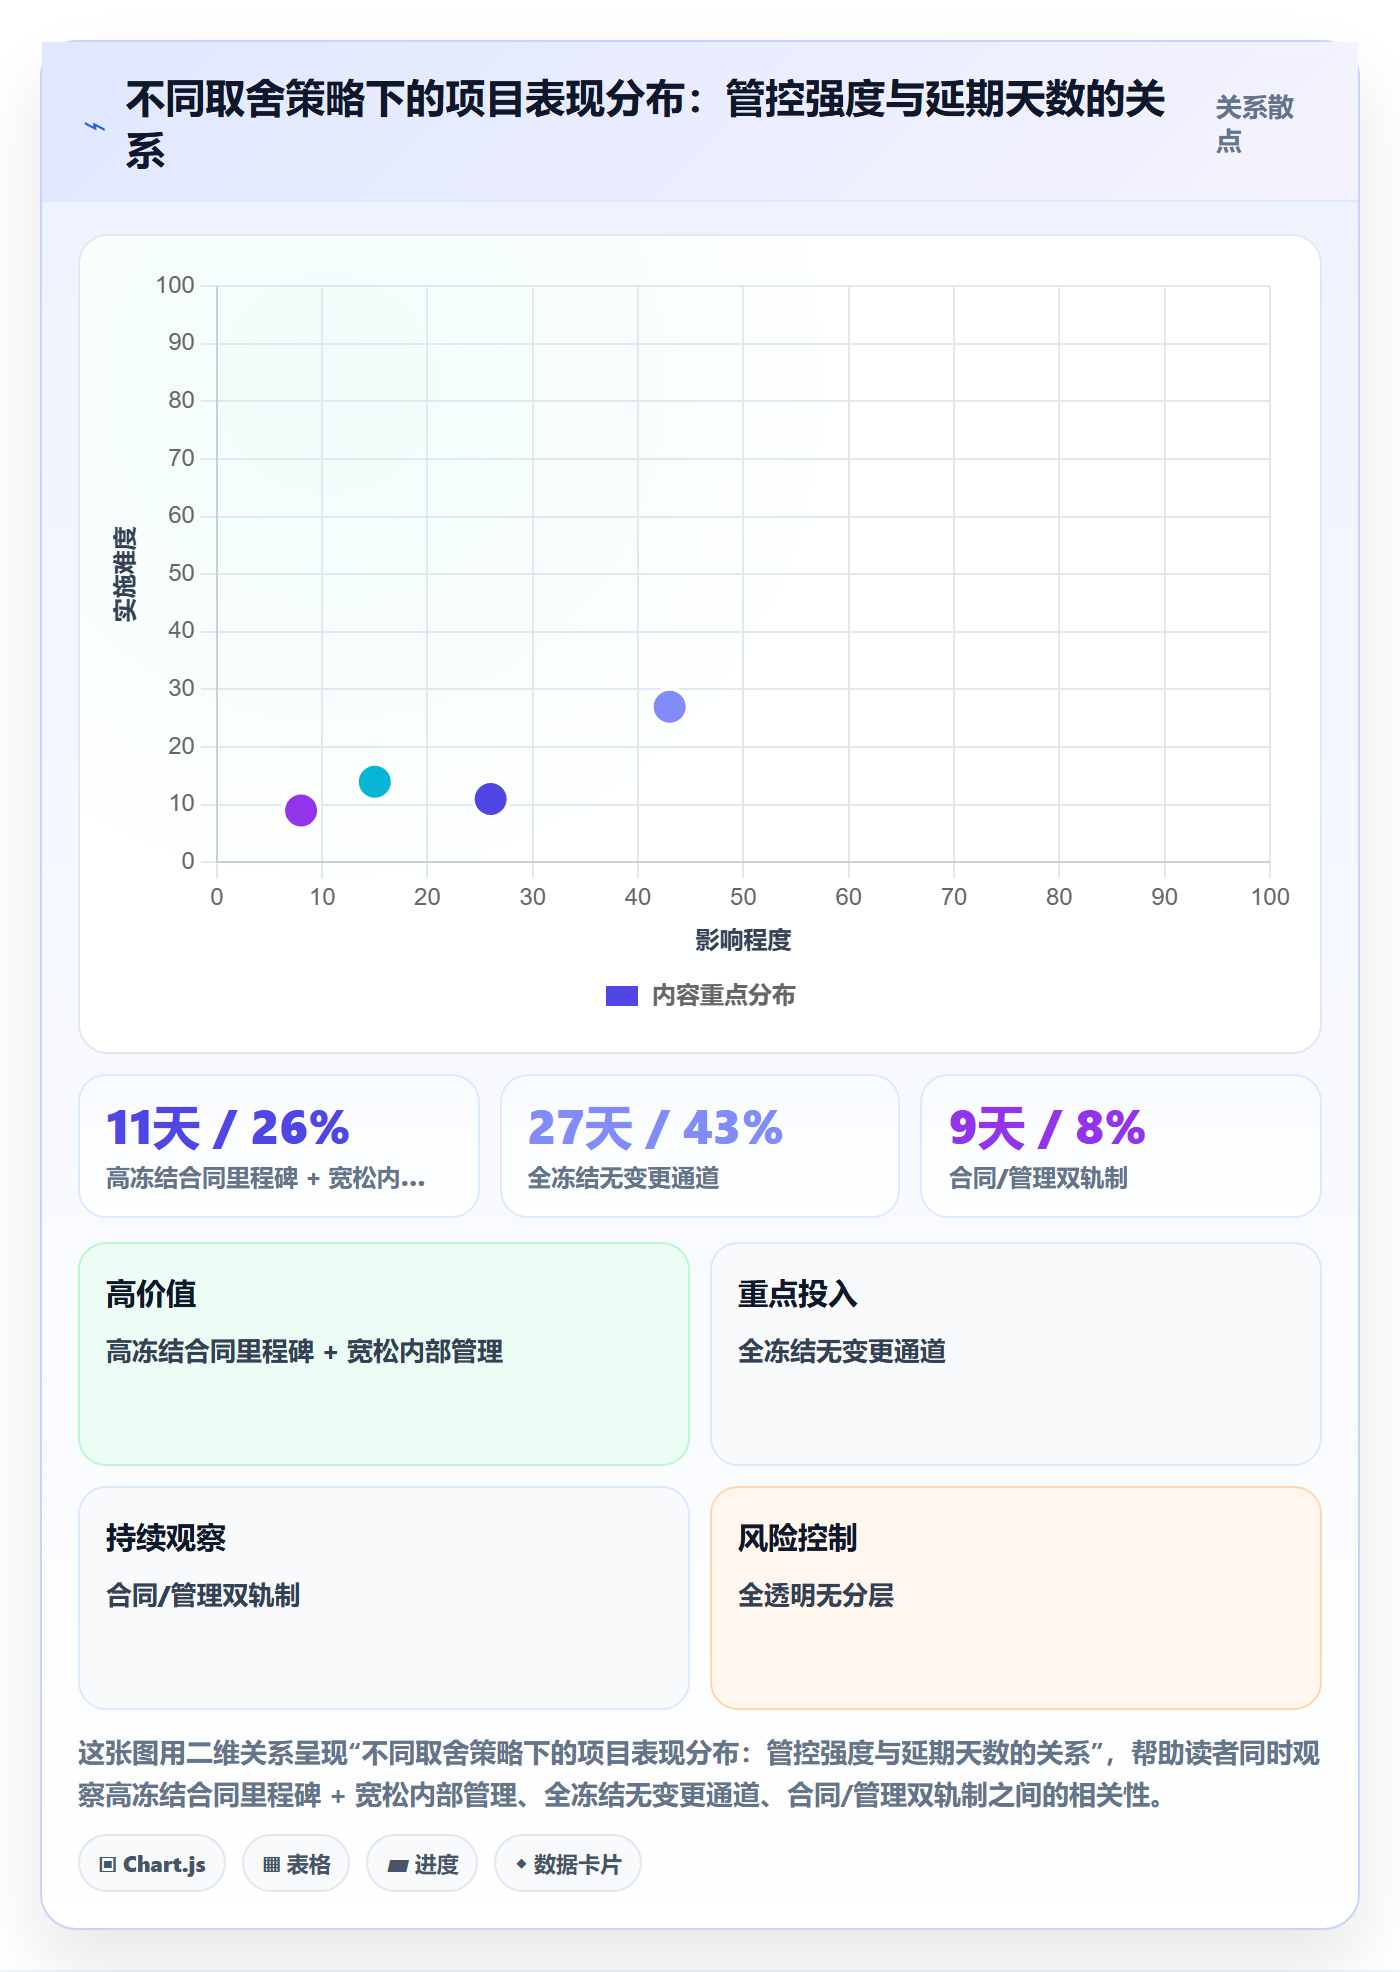Click the light periwinkle scatter point near x=43
This screenshot has height=1972, width=1400.
tap(669, 707)
